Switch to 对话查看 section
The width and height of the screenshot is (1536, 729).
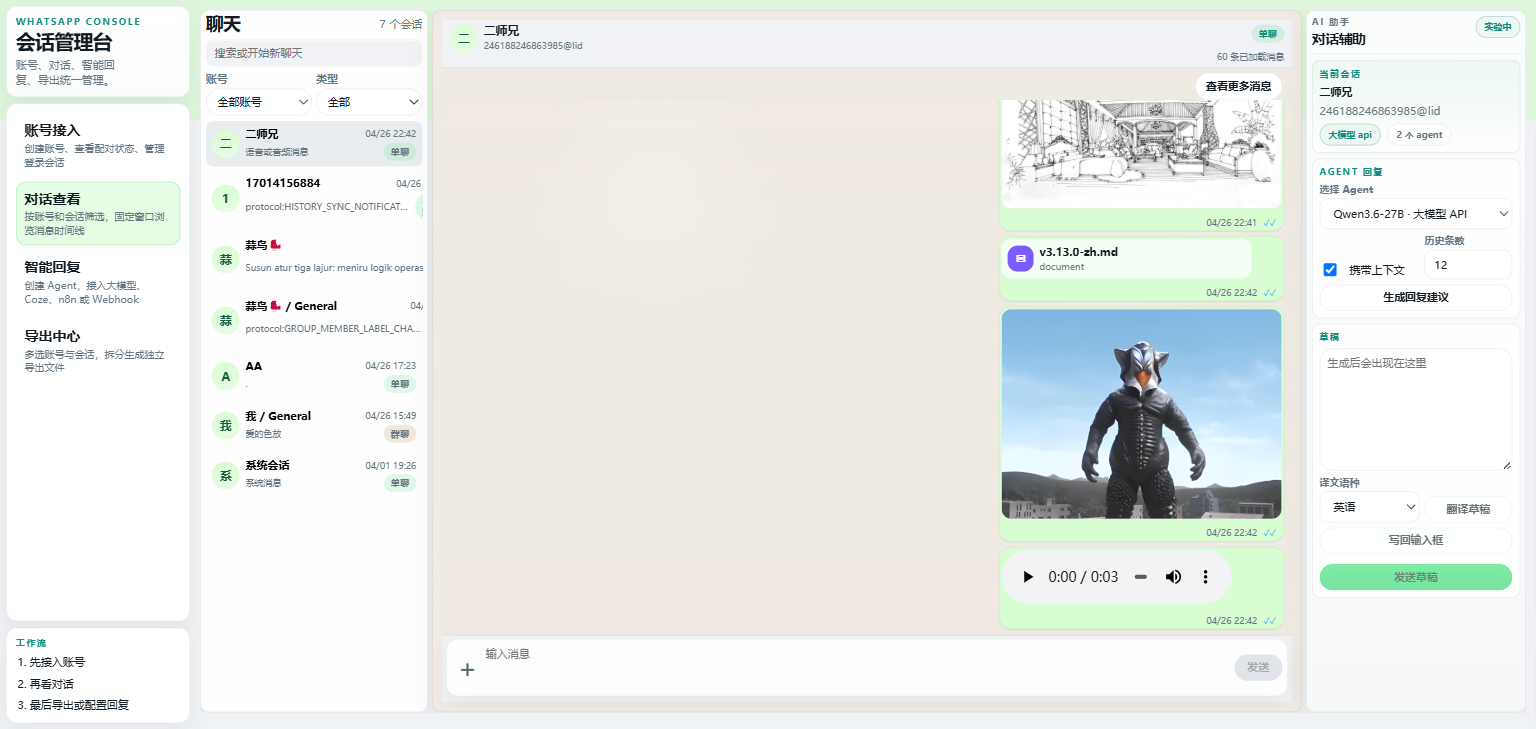click(x=98, y=213)
